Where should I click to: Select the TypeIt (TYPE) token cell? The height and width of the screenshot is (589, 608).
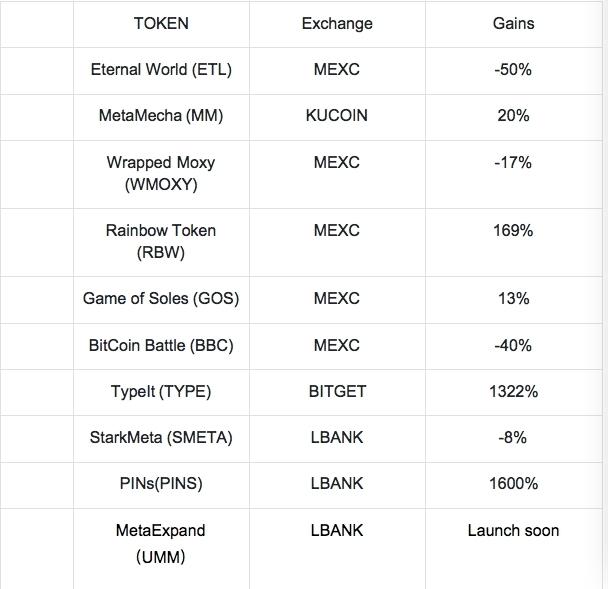coord(161,392)
